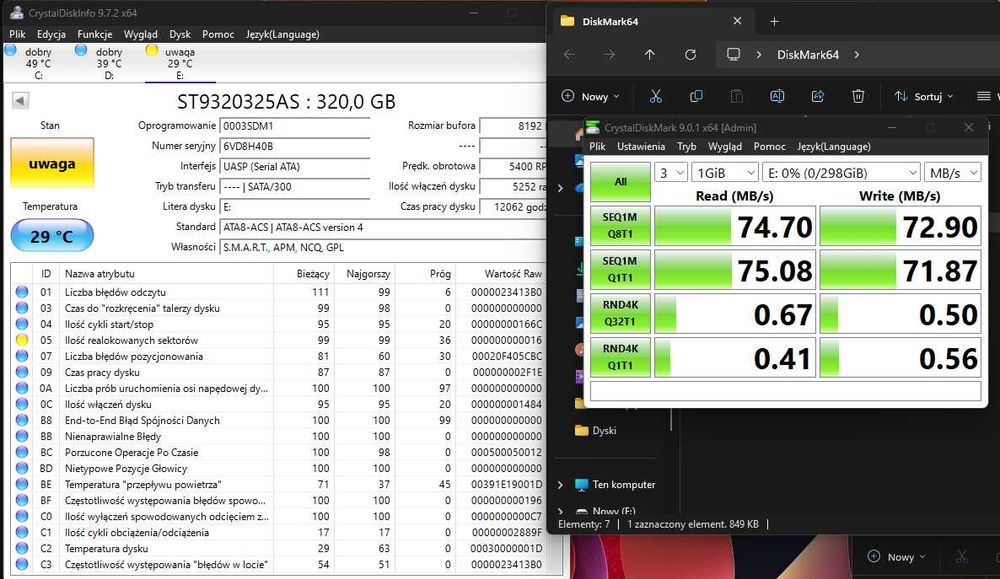Expand the Ten komputer tree node
This screenshot has height=579, width=1000.
[x=561, y=485]
